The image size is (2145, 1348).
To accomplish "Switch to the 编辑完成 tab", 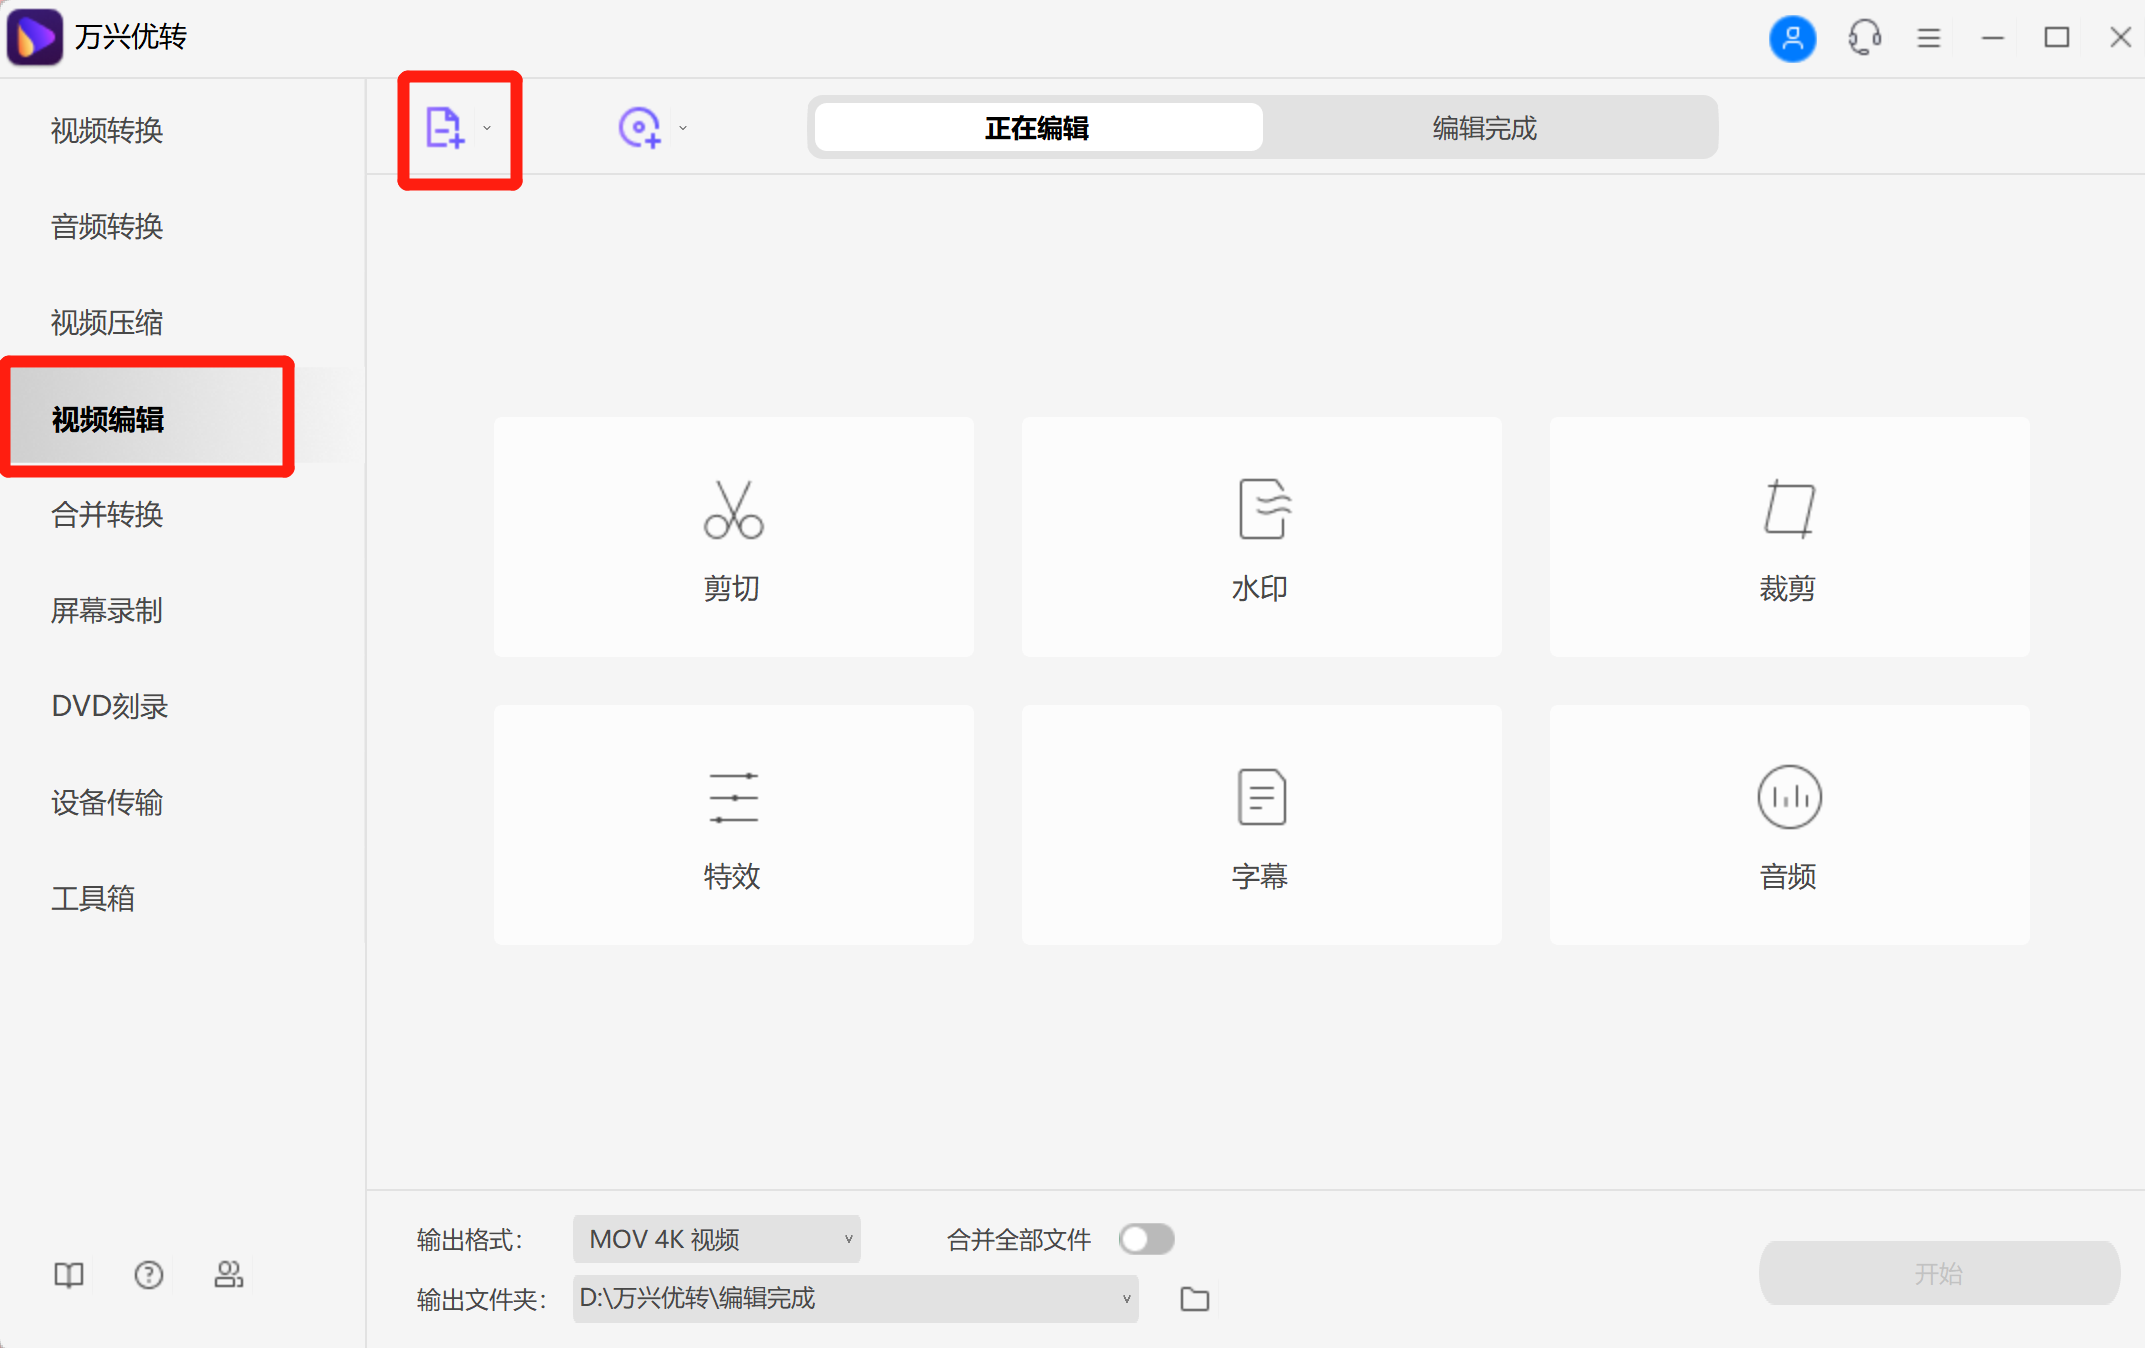I will [x=1484, y=128].
